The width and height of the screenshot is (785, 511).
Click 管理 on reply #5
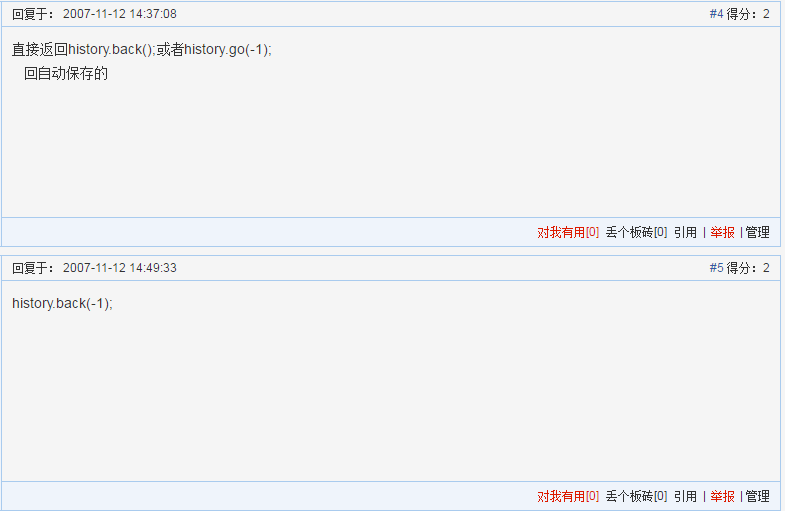(757, 496)
